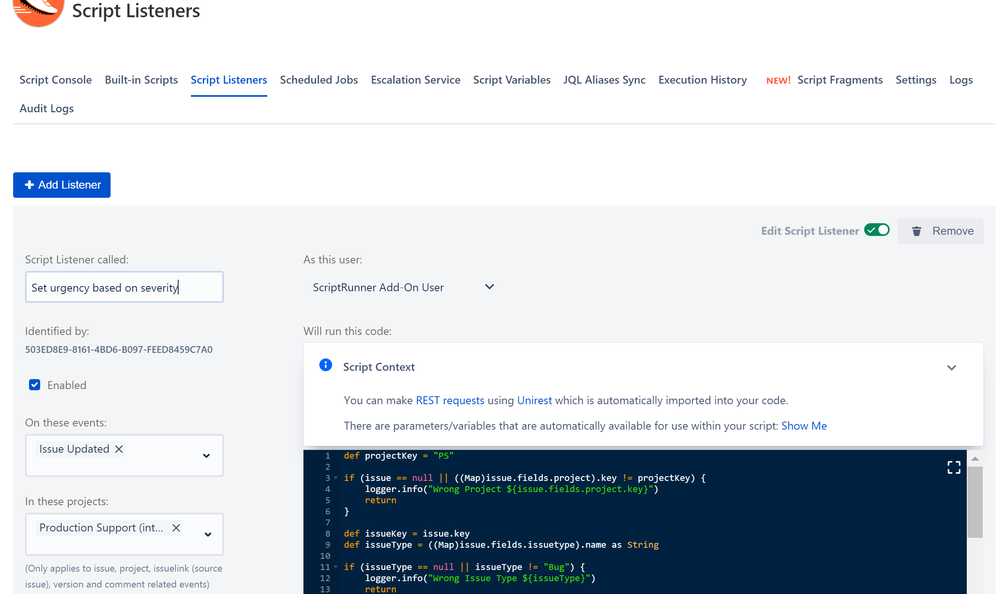
Task: Open the REST requests link
Action: click(x=450, y=400)
